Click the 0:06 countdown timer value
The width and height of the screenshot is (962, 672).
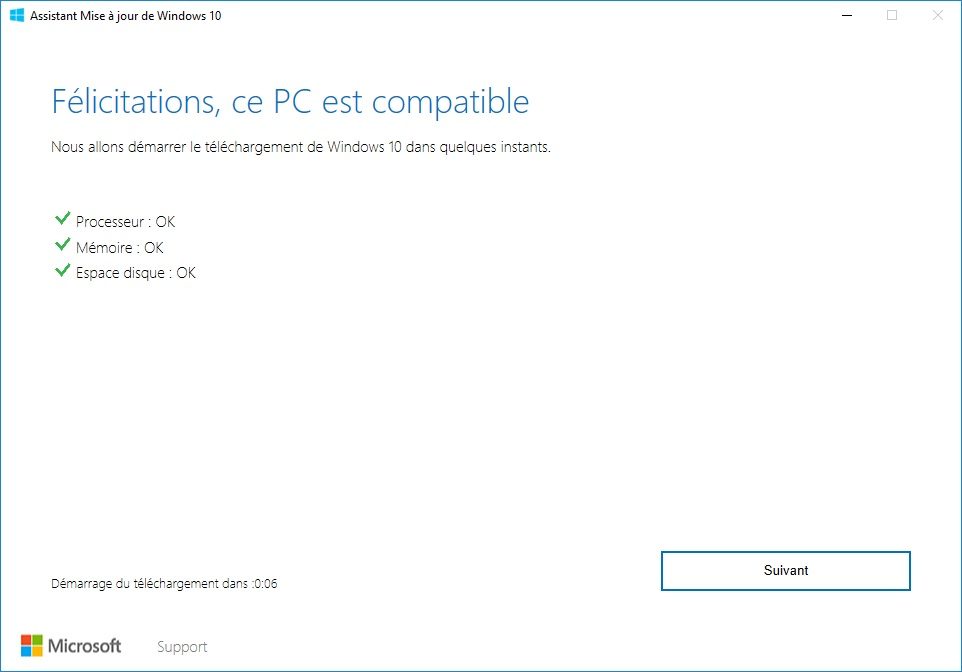coord(265,584)
